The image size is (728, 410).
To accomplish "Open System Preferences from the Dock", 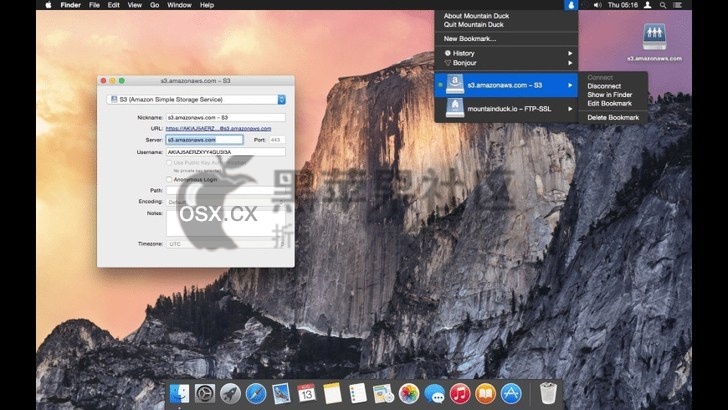I will 205,394.
